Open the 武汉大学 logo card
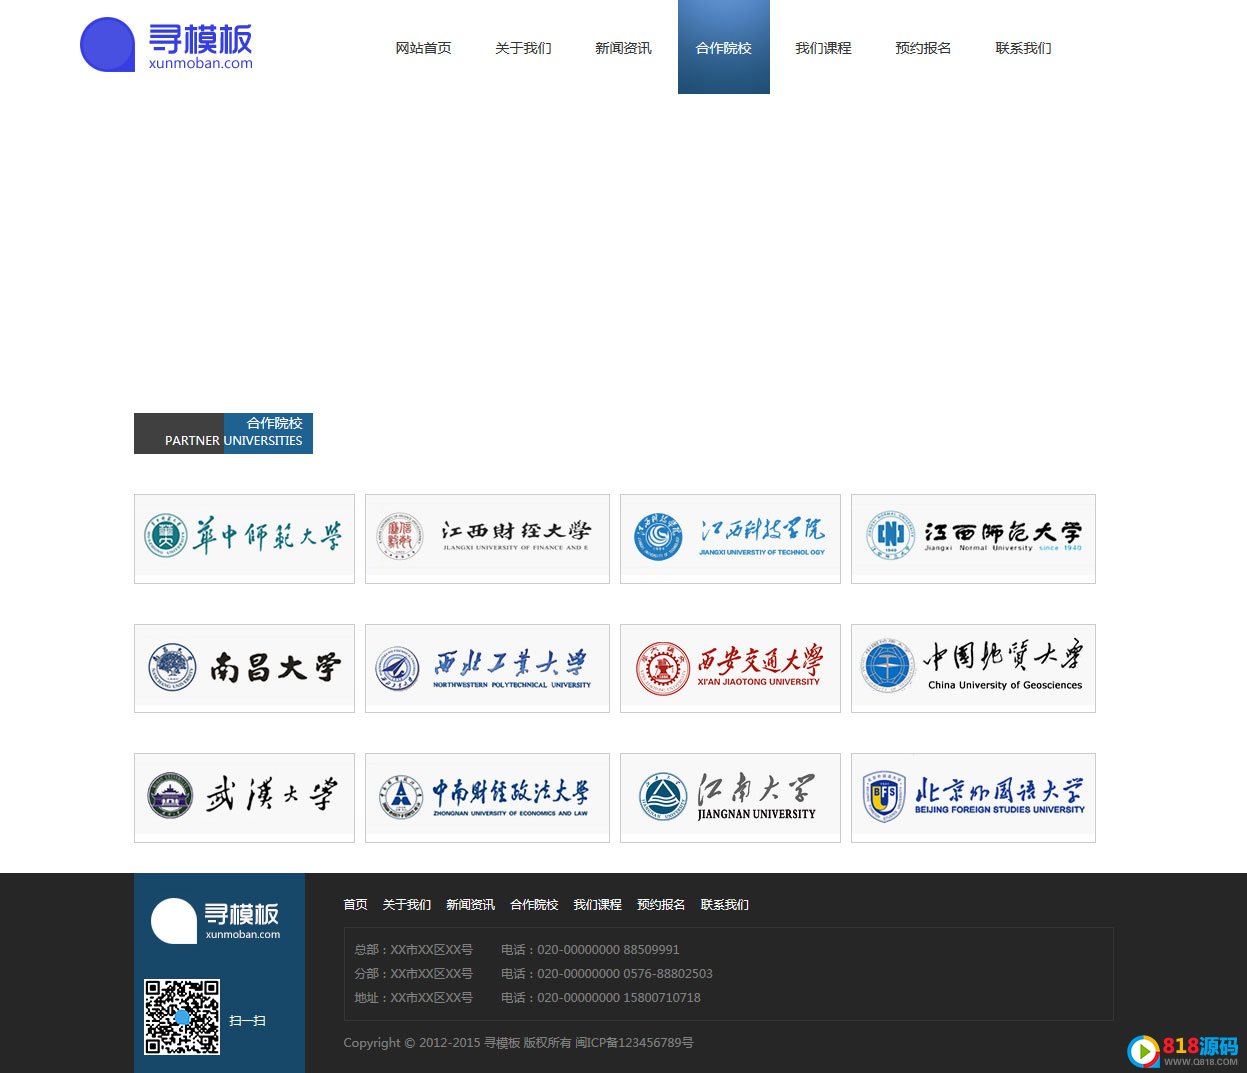Screen dimensions: 1247x1073 click(x=244, y=798)
